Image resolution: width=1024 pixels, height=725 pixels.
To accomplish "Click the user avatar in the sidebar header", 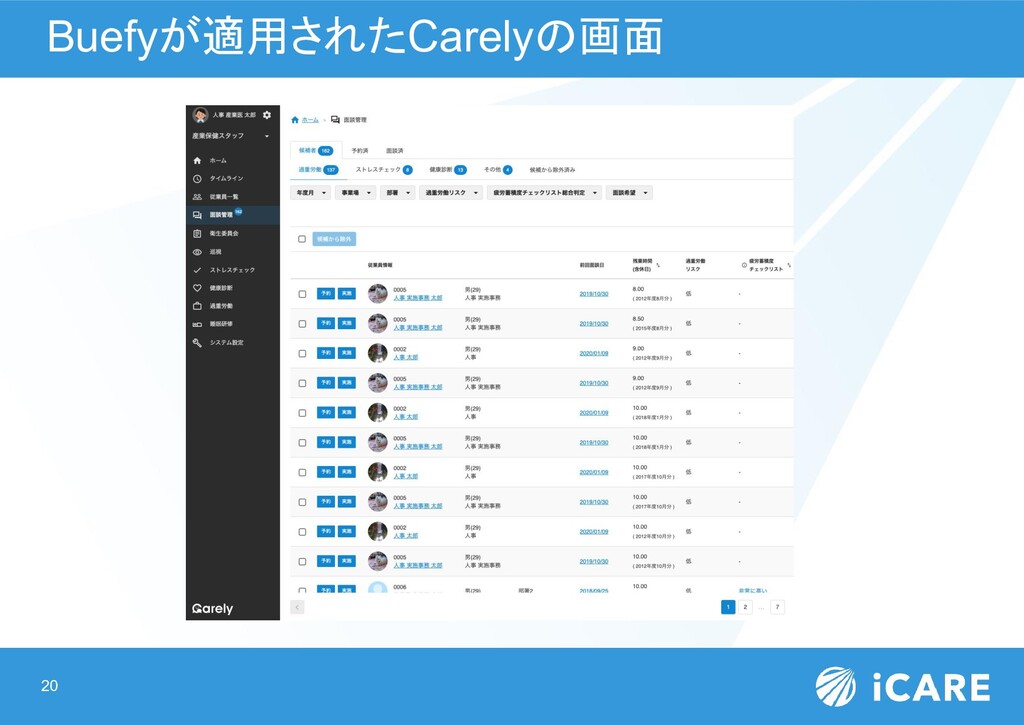I will (x=200, y=115).
